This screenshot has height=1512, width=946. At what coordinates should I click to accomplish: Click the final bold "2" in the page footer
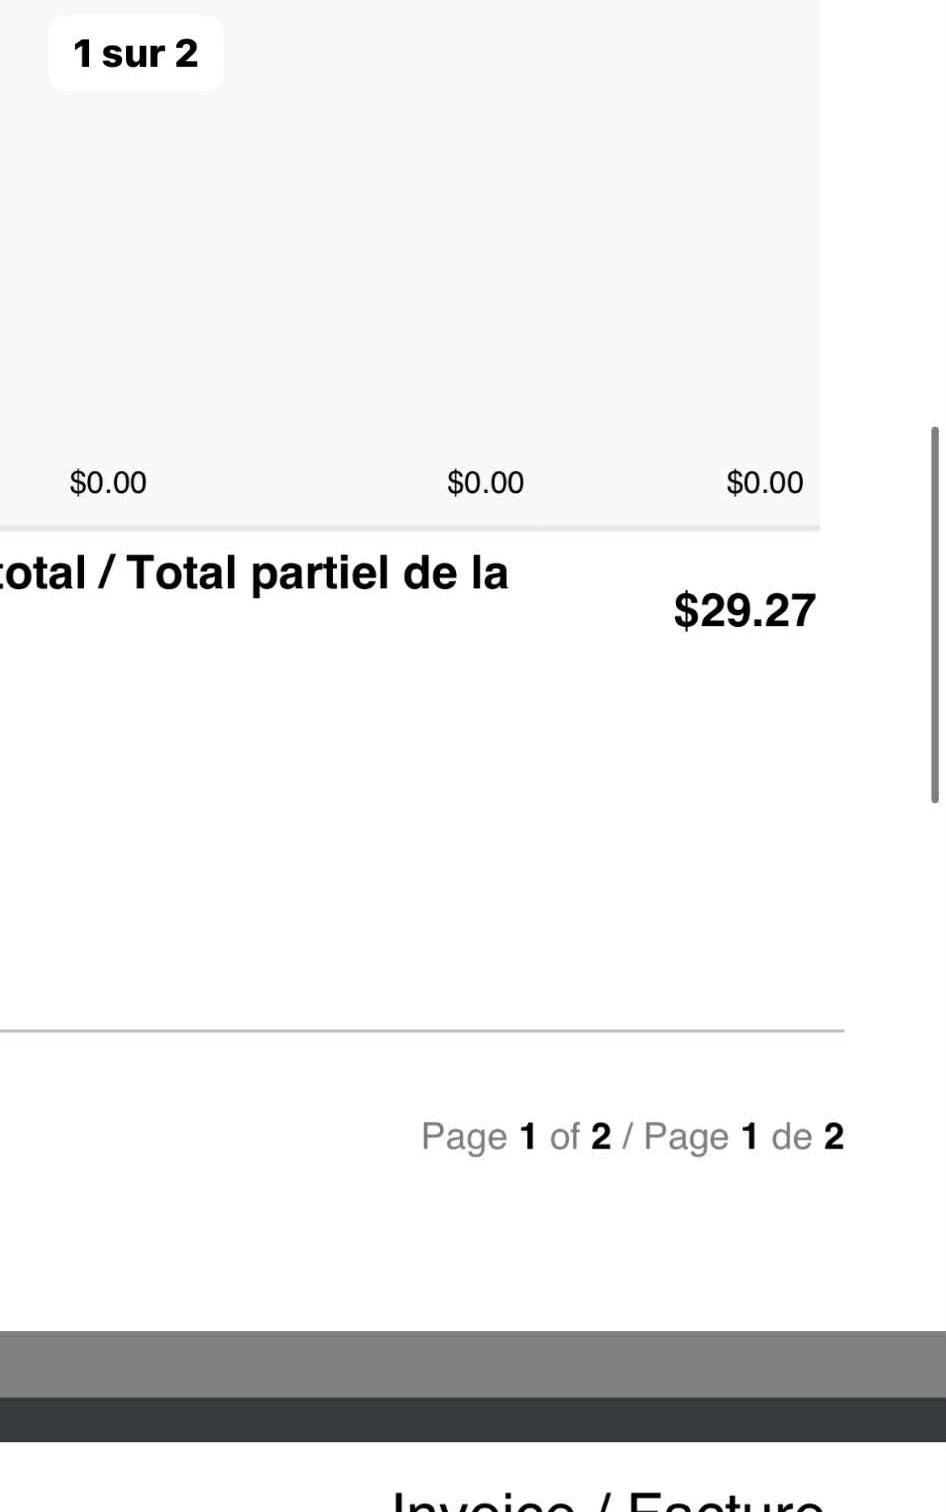[x=833, y=1136]
